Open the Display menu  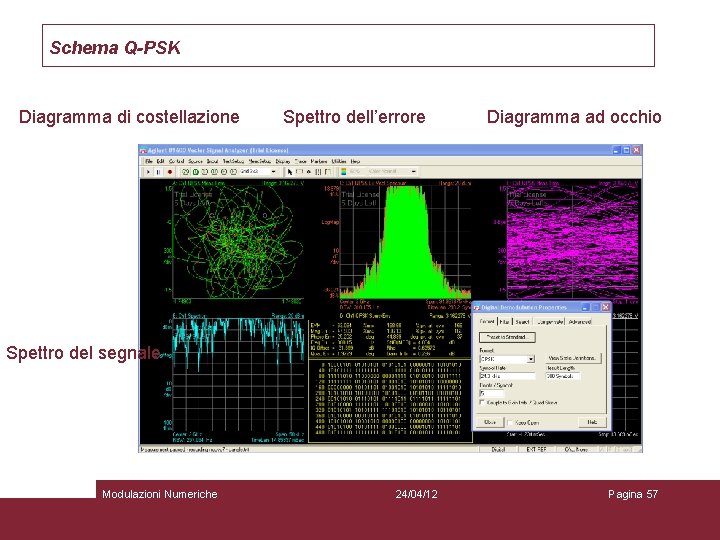tap(283, 161)
